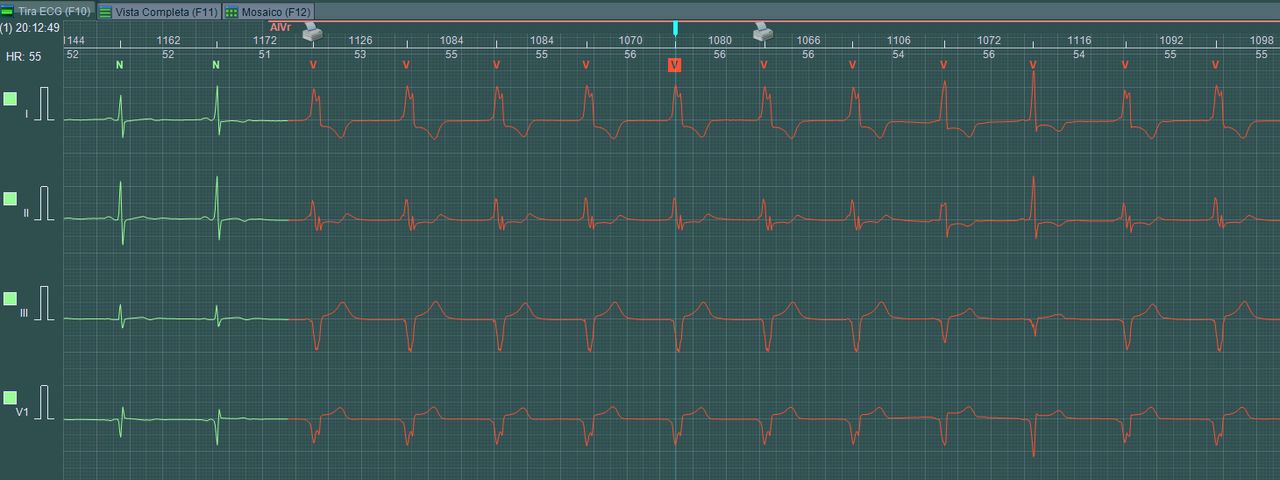Viewport: 1280px width, 480px height.
Task: Toggle the lead II green checkbox
Action: [11, 199]
